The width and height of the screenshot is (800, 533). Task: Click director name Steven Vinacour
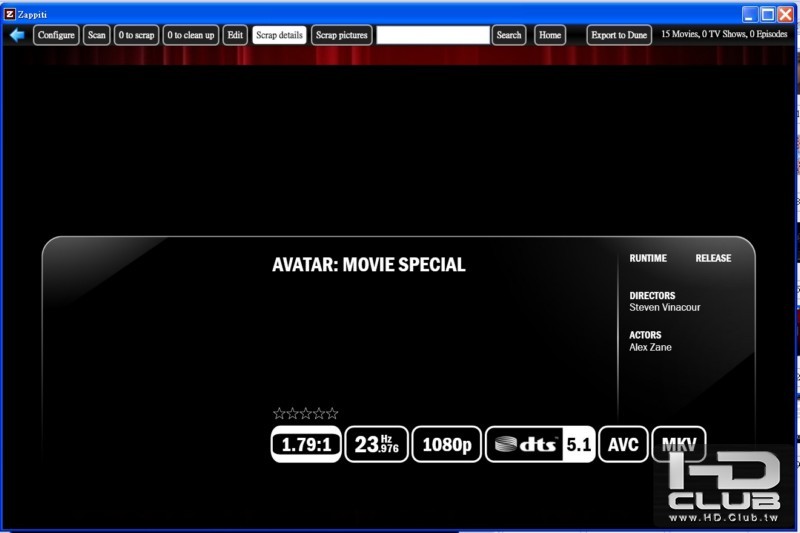pyautogui.click(x=664, y=308)
